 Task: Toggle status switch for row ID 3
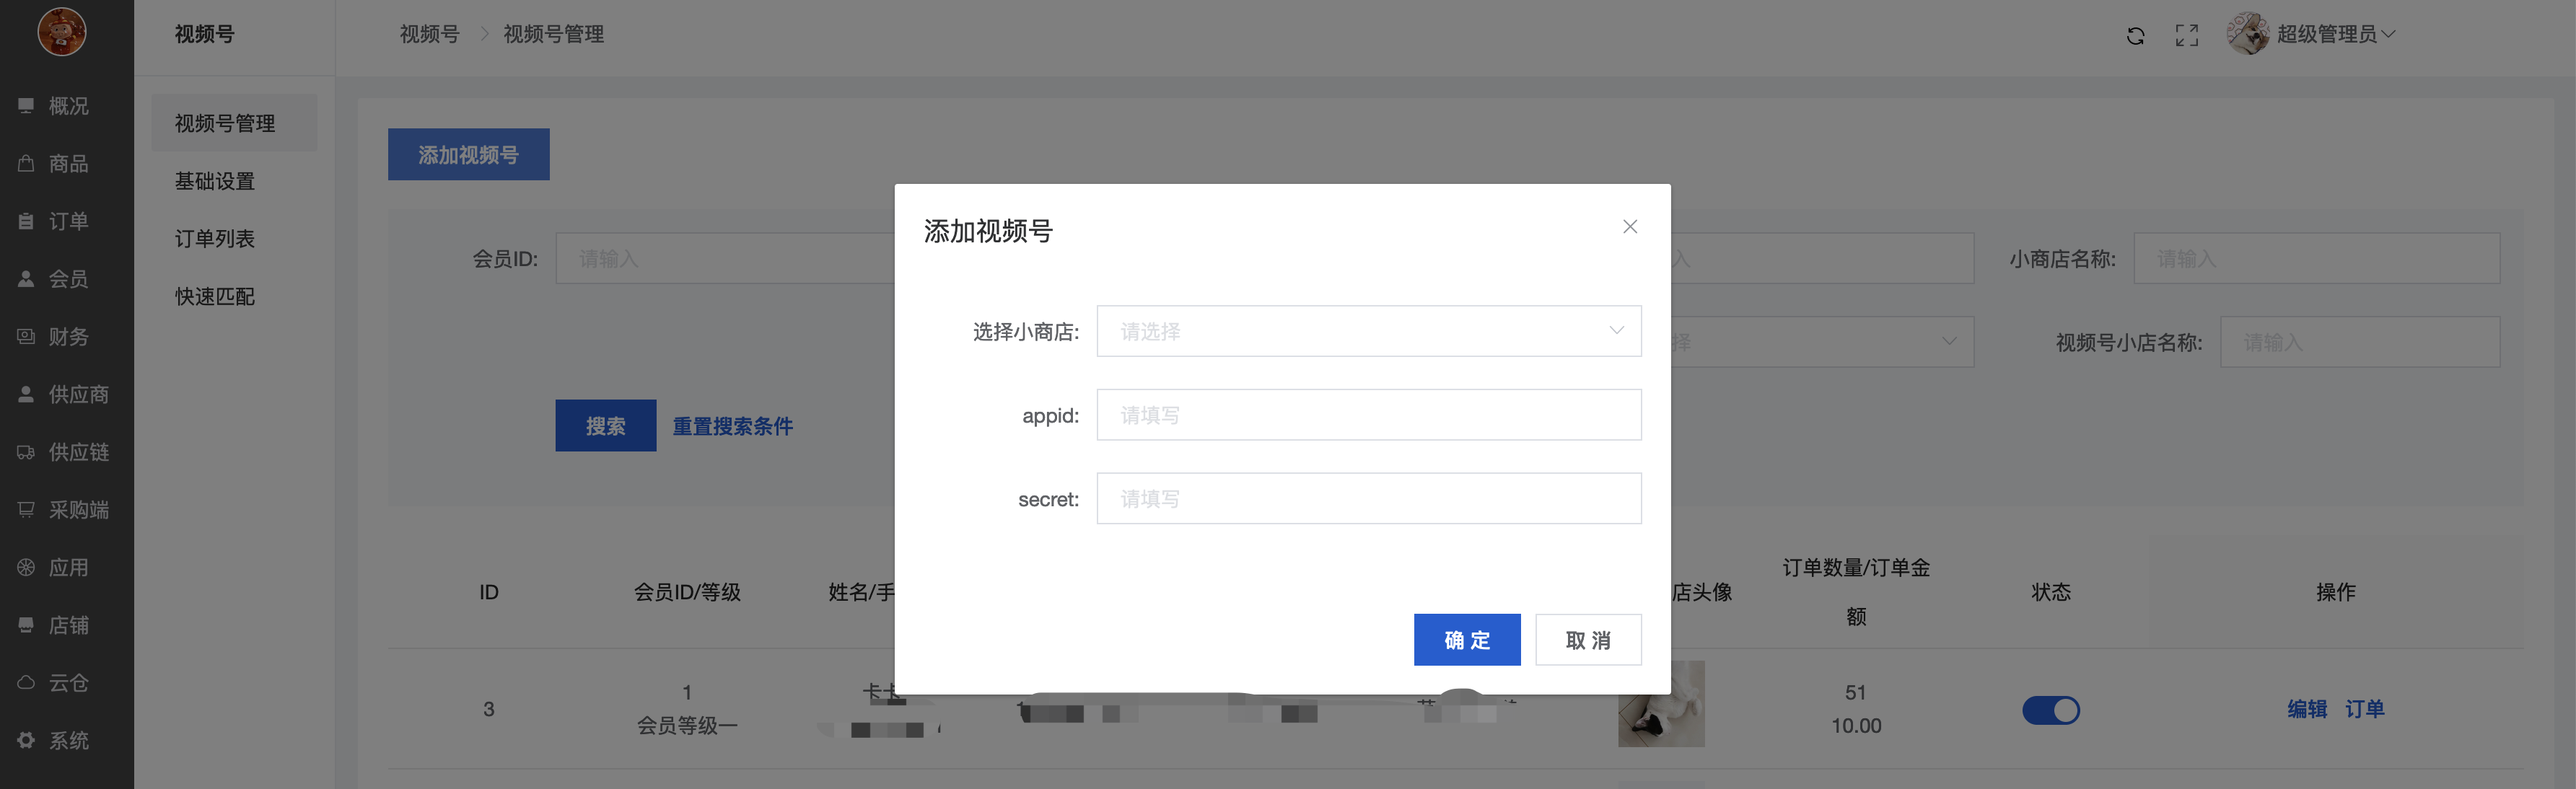[2050, 710]
